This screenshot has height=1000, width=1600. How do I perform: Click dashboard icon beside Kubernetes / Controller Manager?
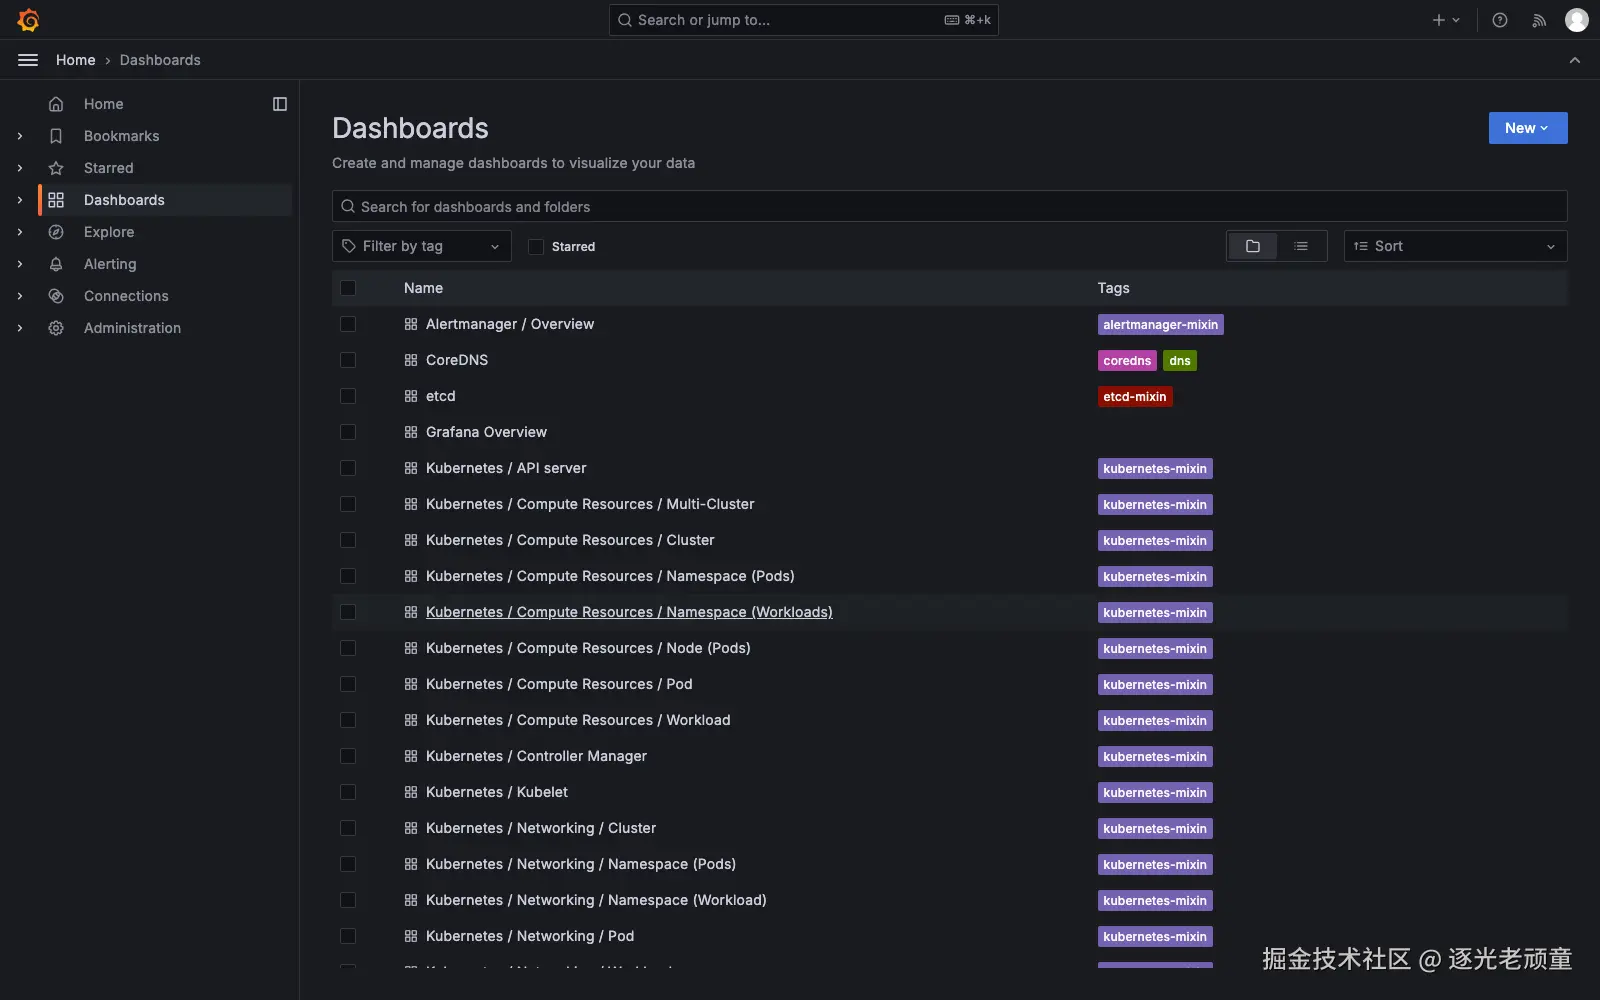(411, 756)
